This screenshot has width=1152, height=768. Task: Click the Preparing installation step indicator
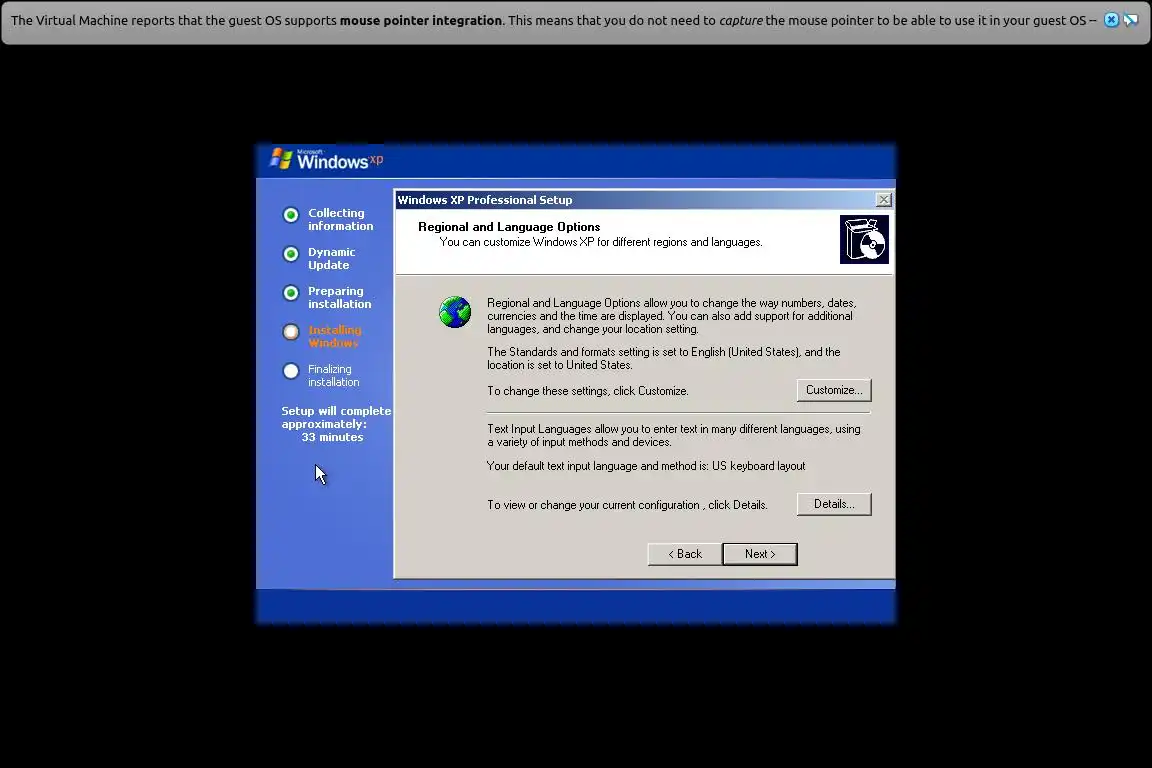point(291,293)
